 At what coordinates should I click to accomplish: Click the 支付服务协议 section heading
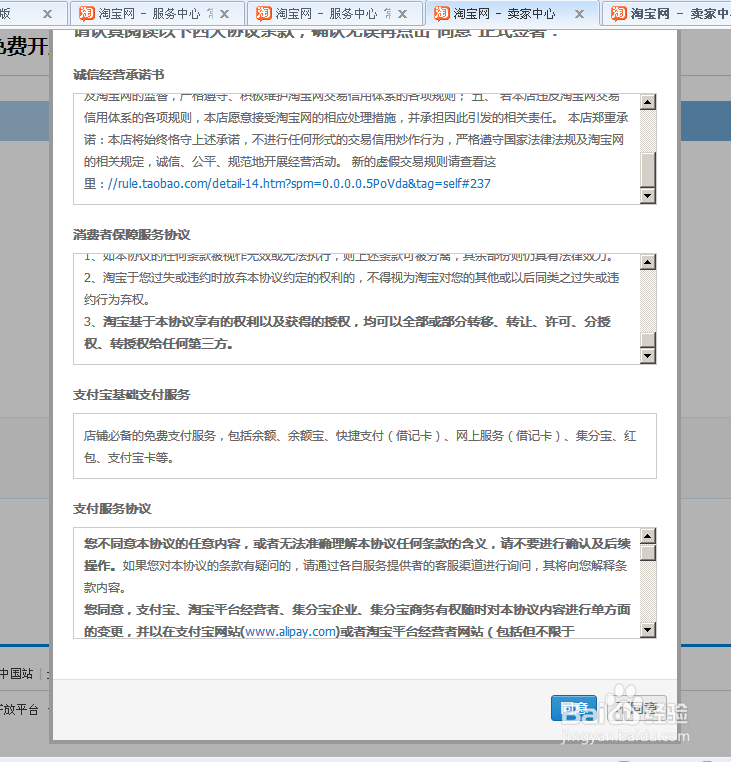click(112, 509)
